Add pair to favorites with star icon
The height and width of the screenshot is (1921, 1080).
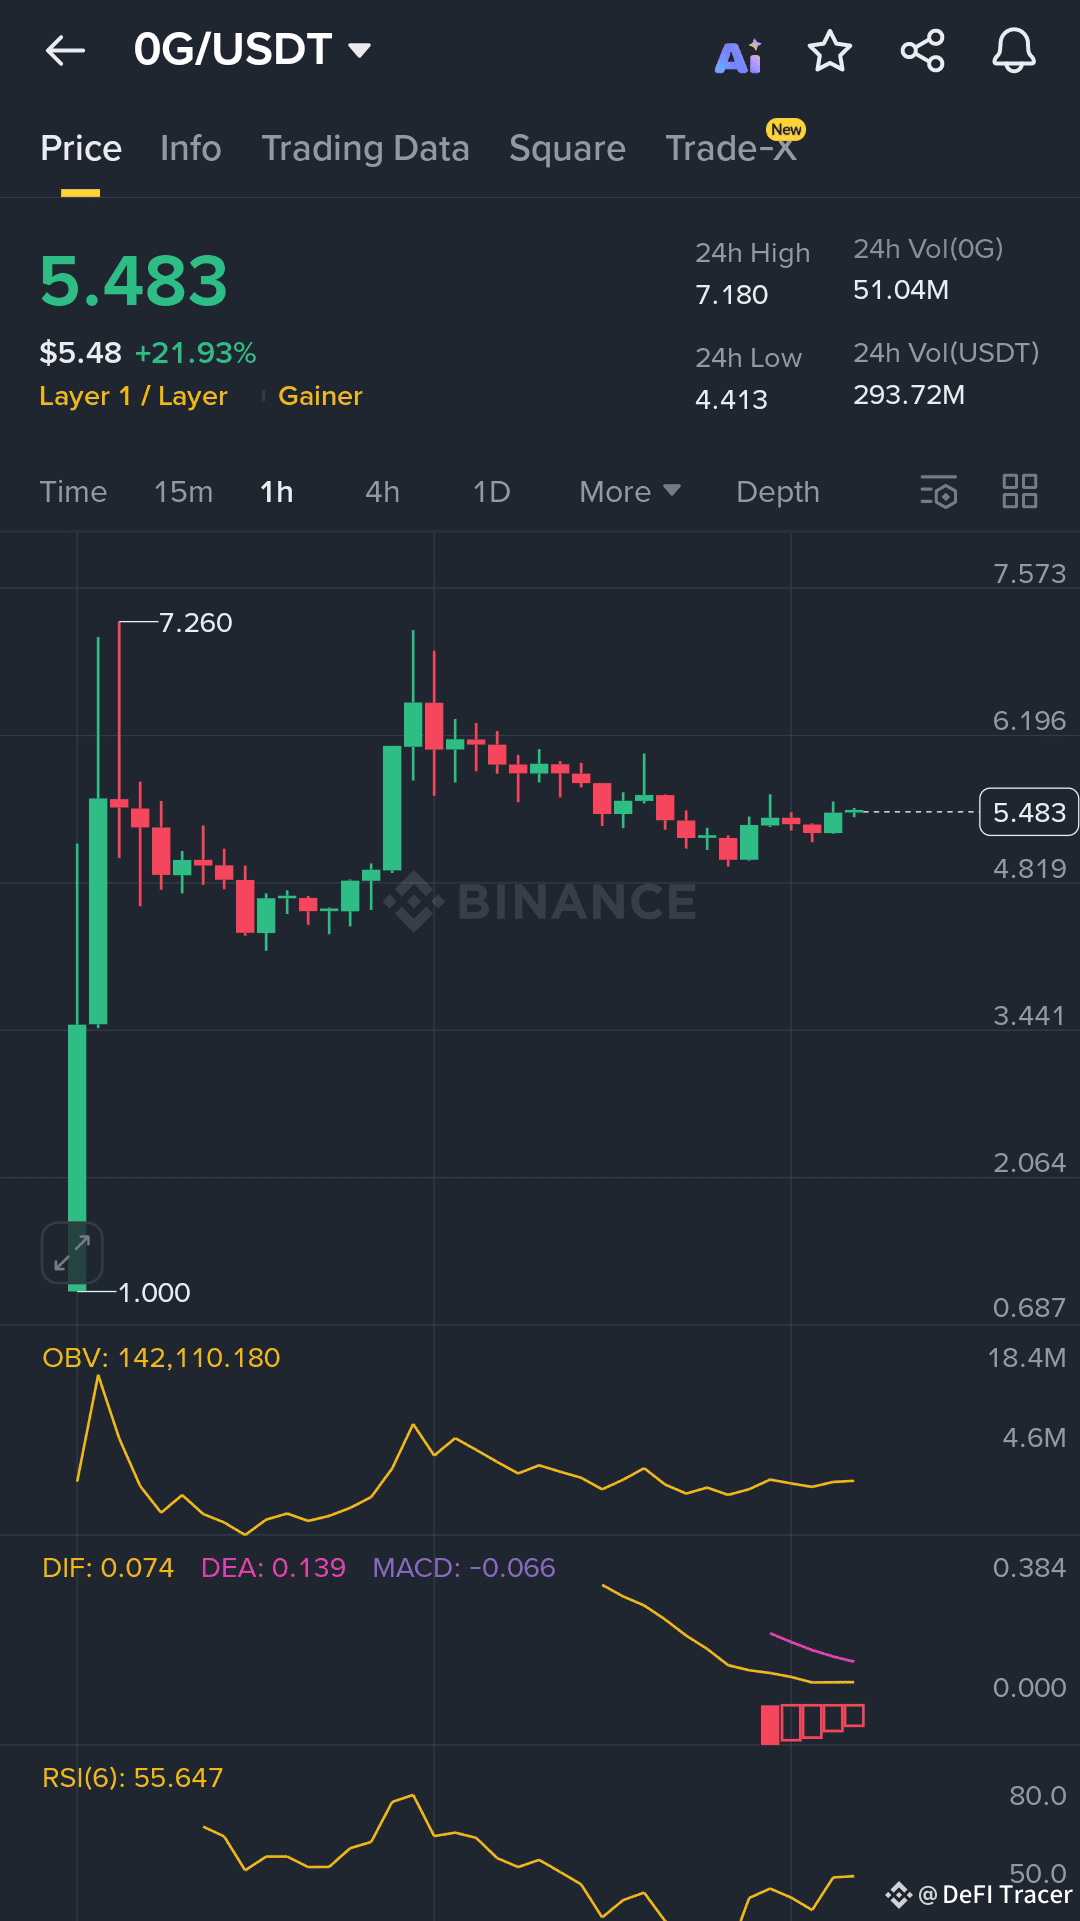pyautogui.click(x=830, y=51)
